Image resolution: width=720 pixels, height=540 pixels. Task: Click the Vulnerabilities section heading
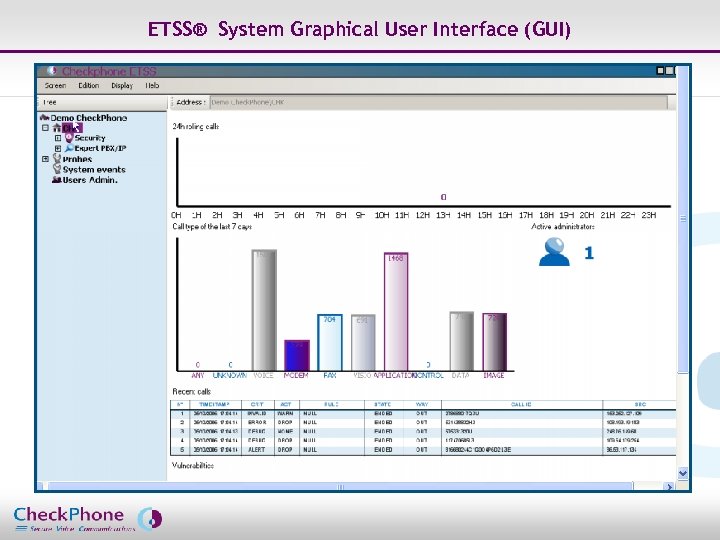click(x=193, y=465)
